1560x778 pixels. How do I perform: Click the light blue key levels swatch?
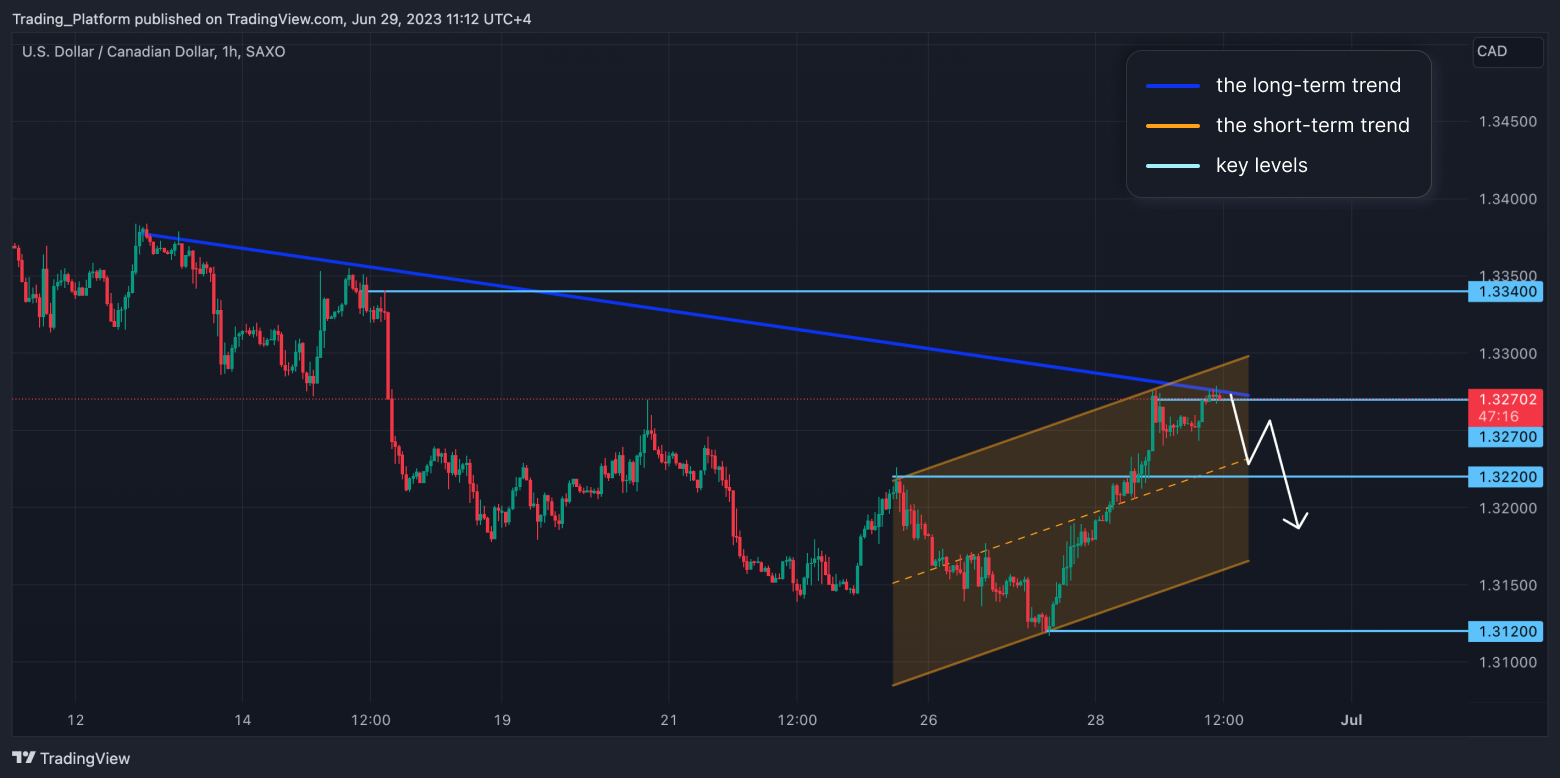coord(1172,166)
